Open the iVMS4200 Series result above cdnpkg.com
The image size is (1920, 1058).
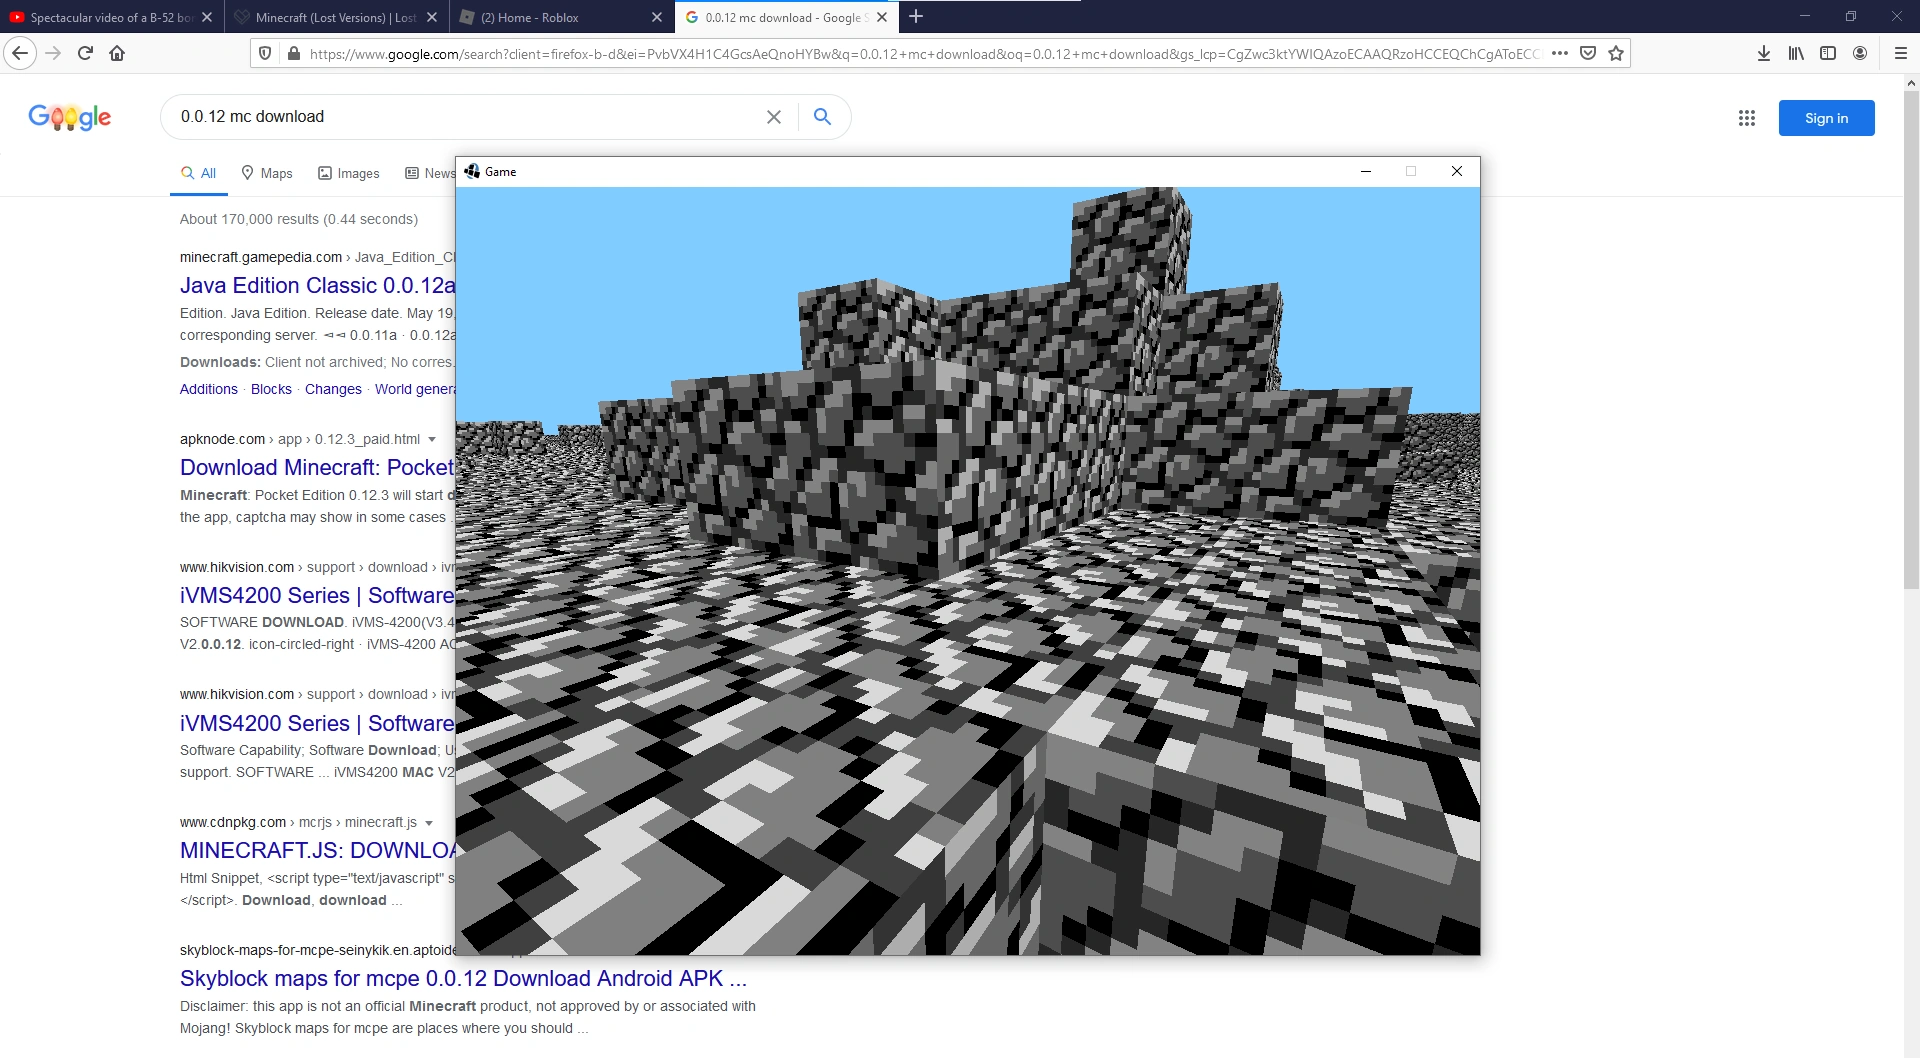(318, 724)
